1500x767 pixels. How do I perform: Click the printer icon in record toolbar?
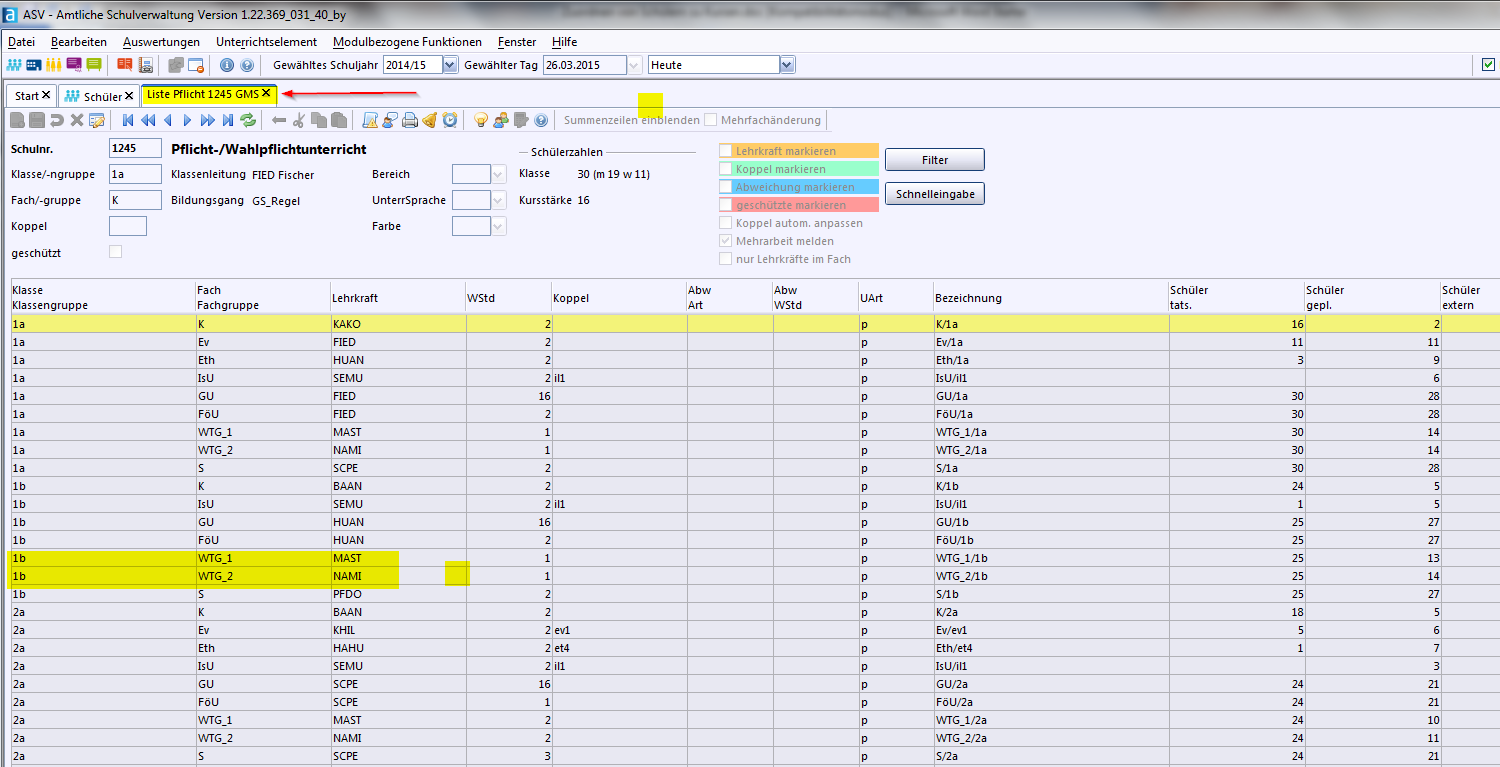[x=410, y=120]
